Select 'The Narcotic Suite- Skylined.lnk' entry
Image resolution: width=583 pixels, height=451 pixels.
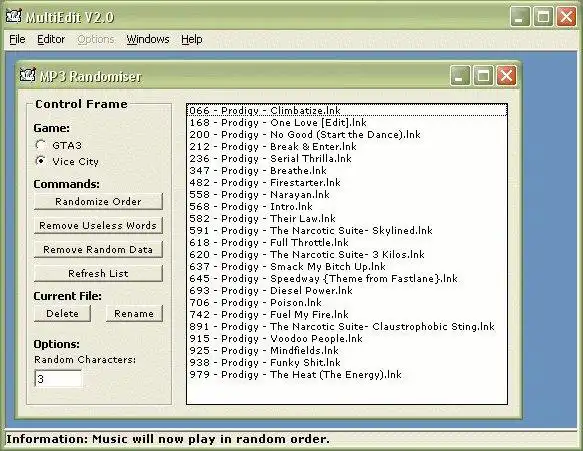347,231
